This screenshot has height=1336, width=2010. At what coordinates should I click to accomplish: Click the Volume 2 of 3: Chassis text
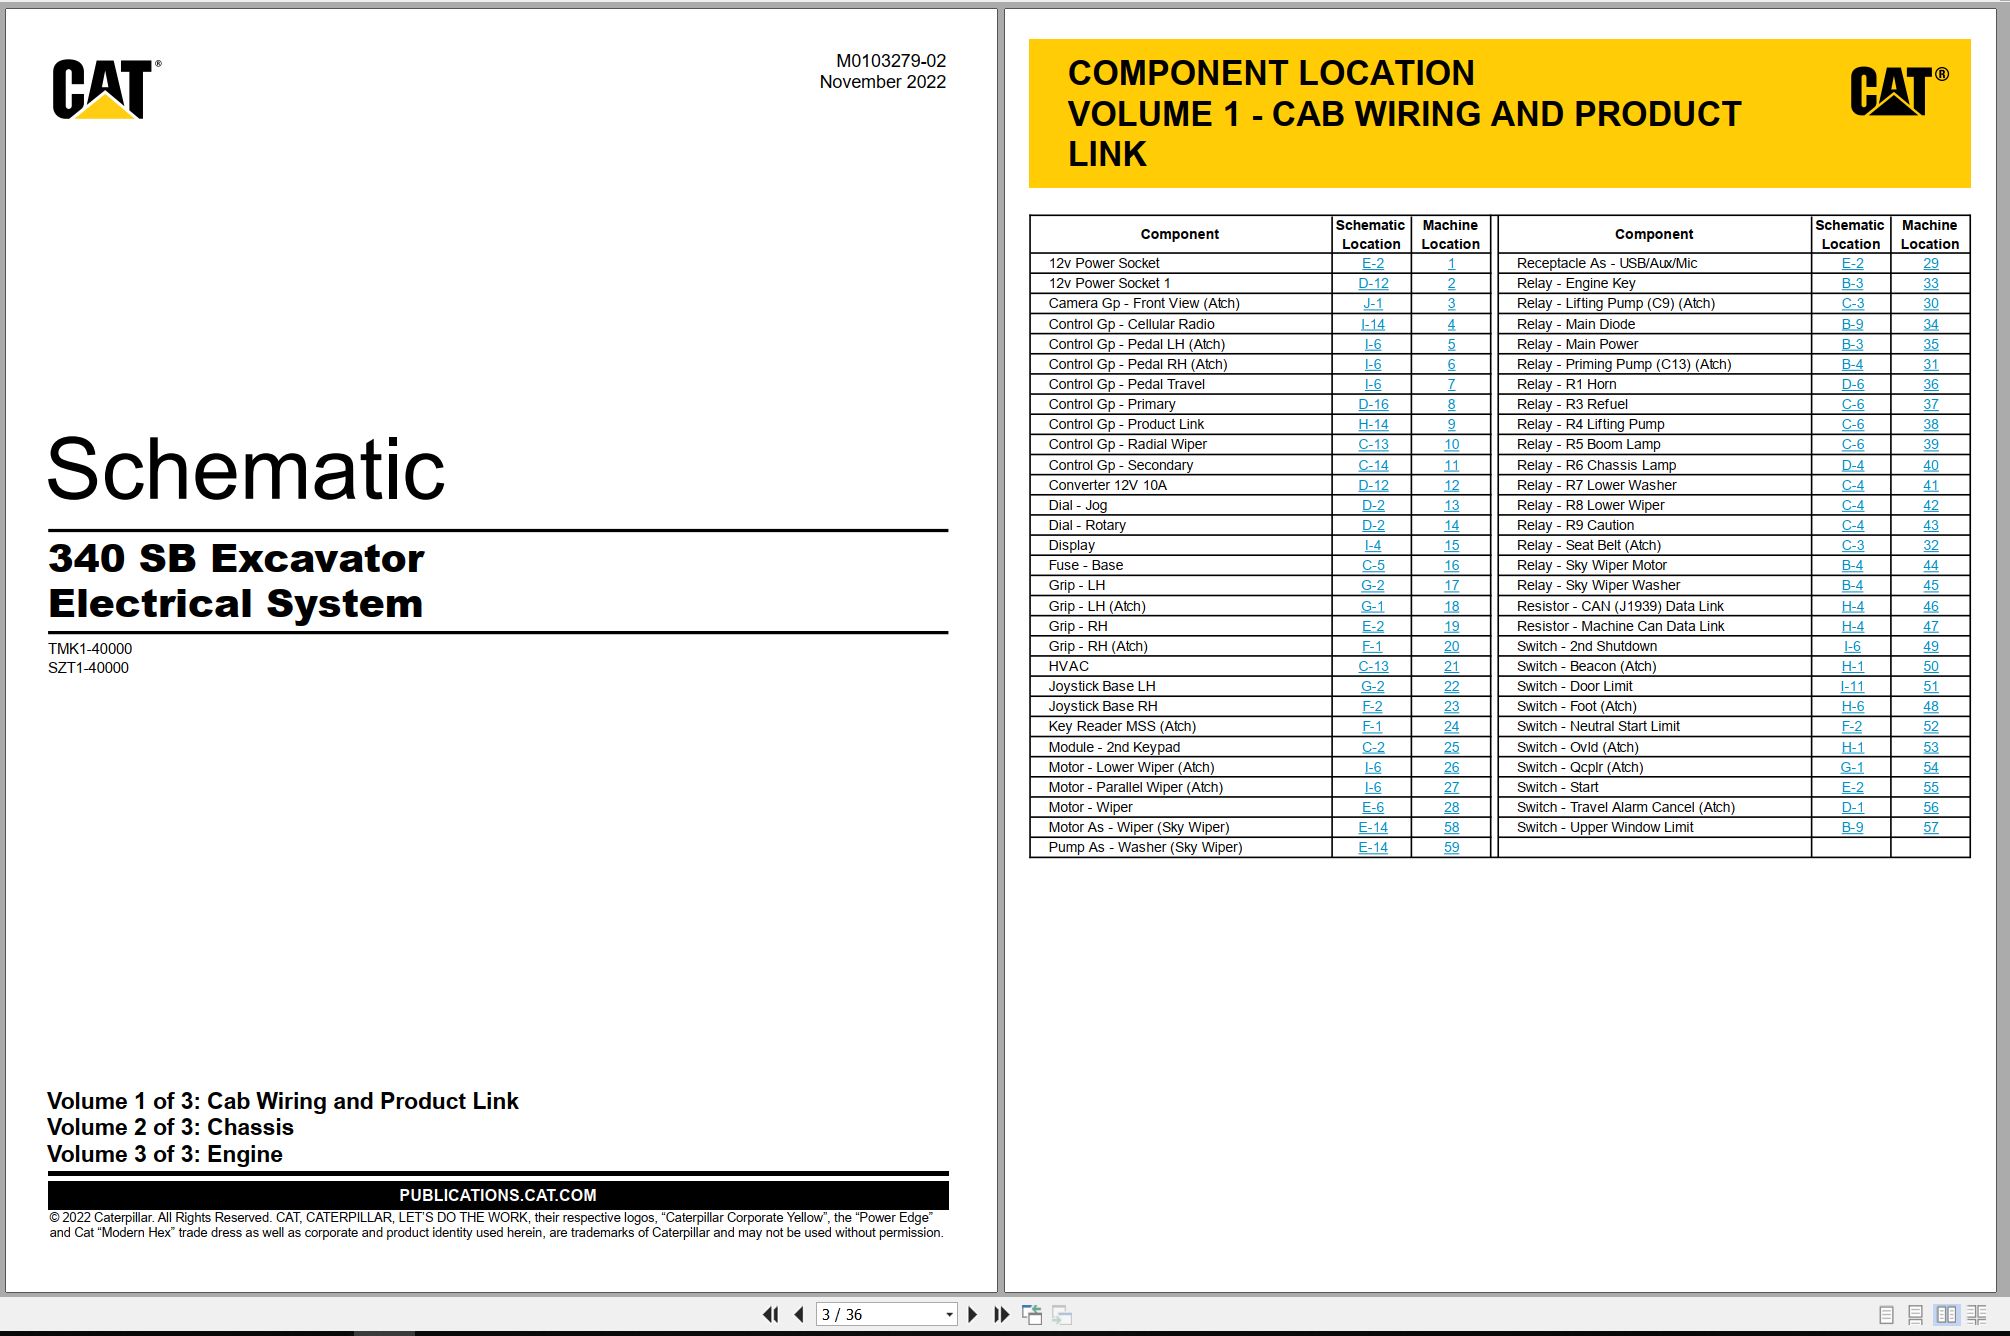click(170, 1127)
